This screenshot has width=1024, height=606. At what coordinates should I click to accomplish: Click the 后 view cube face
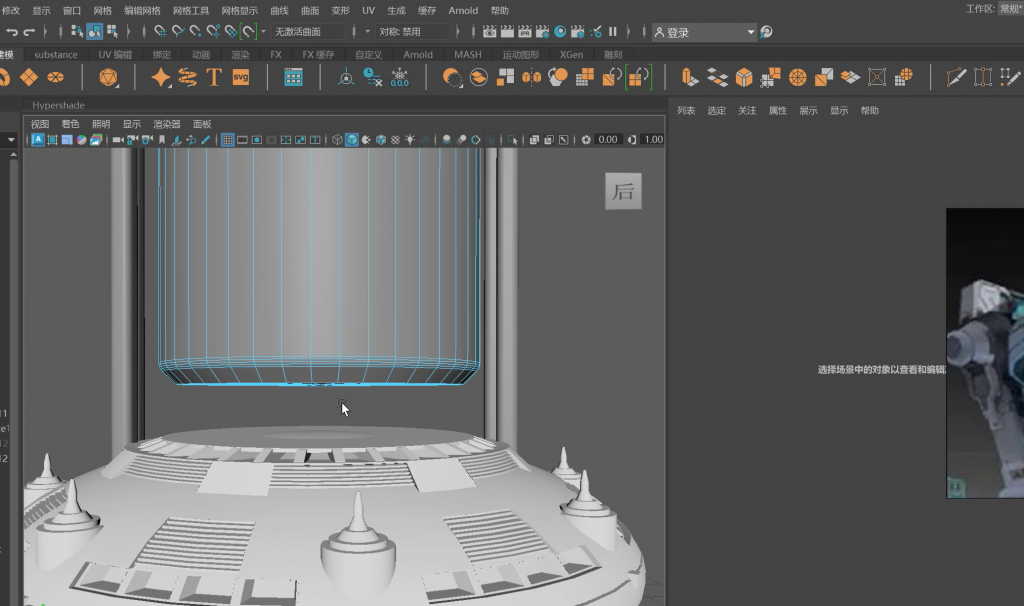[623, 191]
